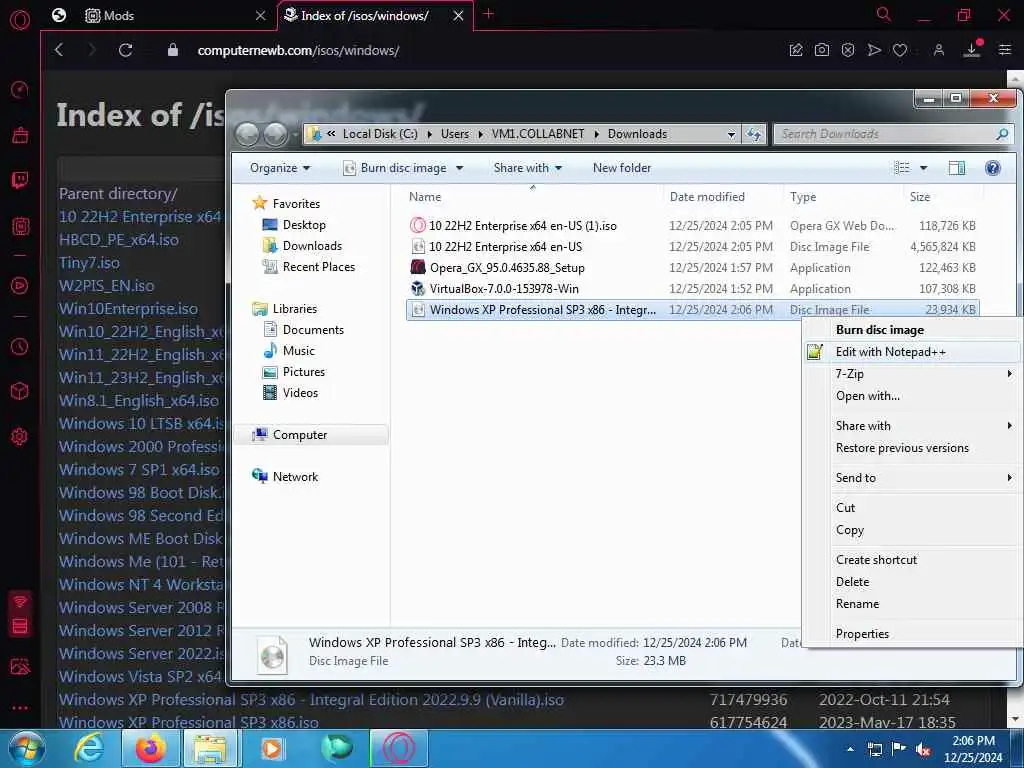
Task: Choose Rename in the context menu
Action: tap(912, 604)
